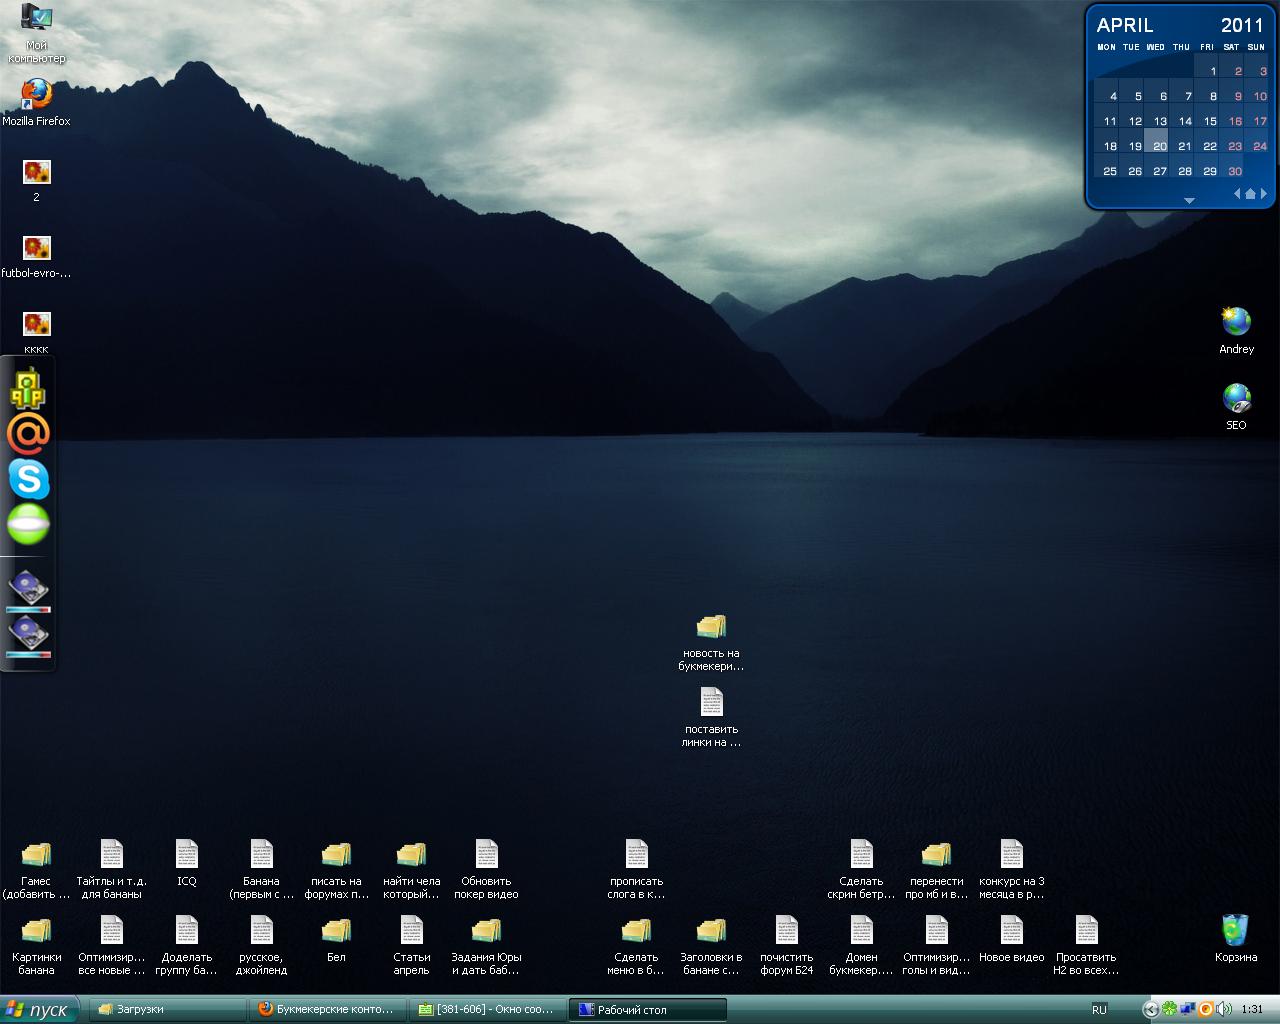This screenshot has width=1280, height=1024.
Task: Select the Домен букмекер file
Action: [862, 930]
